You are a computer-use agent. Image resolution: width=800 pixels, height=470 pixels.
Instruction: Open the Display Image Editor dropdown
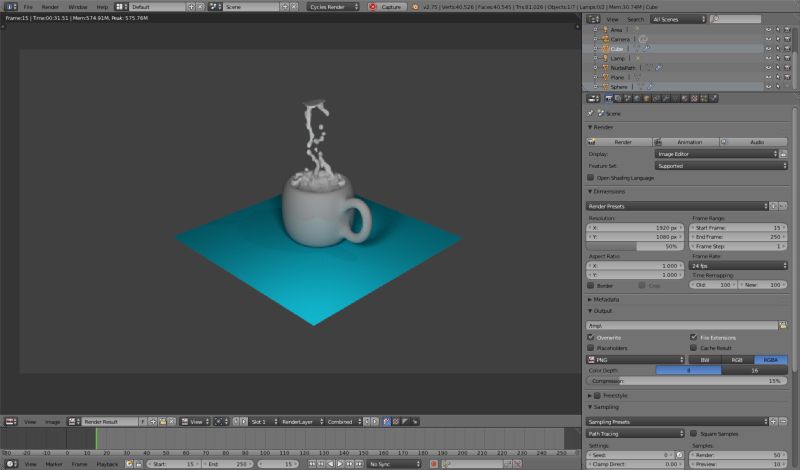716,154
